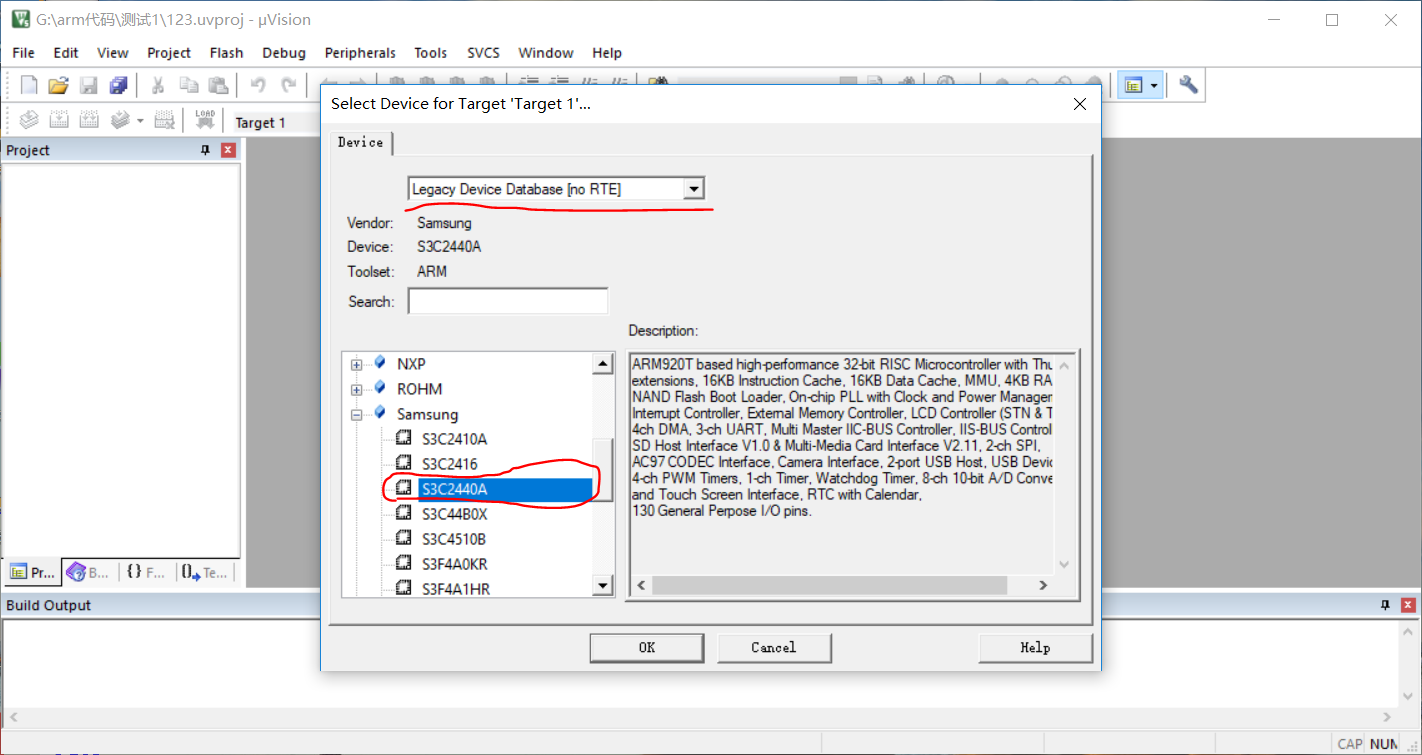Viewport: 1422px width, 755px height.
Task: Select the Device tab in the dialog
Action: pyautogui.click(x=361, y=143)
